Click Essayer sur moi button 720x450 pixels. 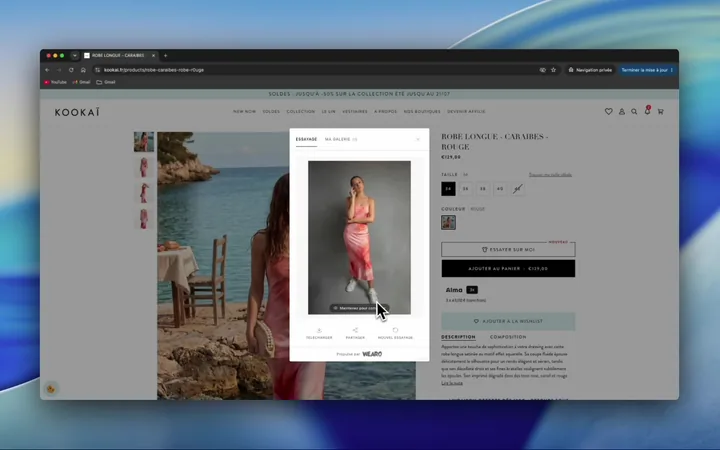508,249
